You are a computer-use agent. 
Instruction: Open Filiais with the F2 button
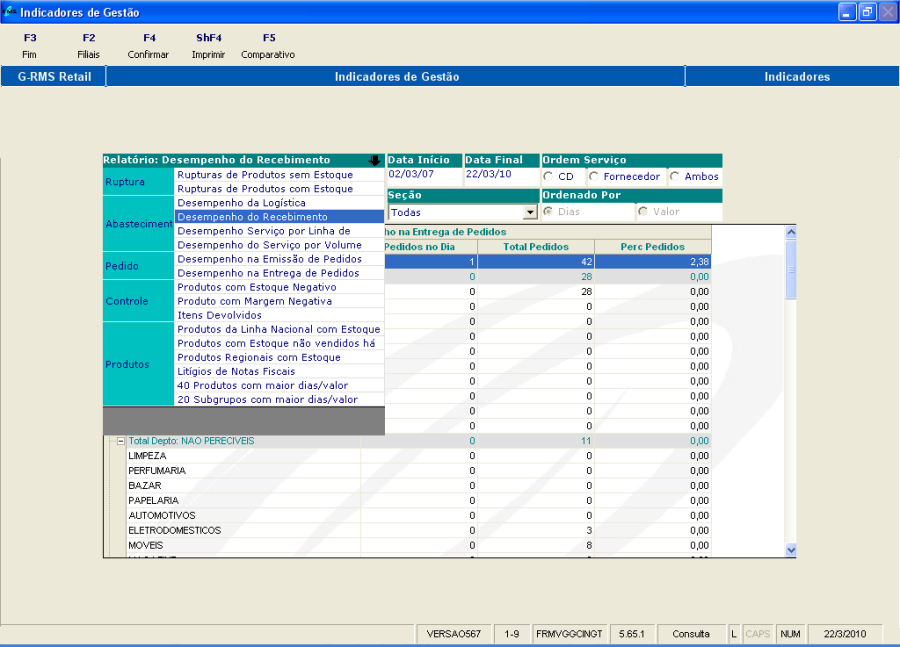[89, 46]
